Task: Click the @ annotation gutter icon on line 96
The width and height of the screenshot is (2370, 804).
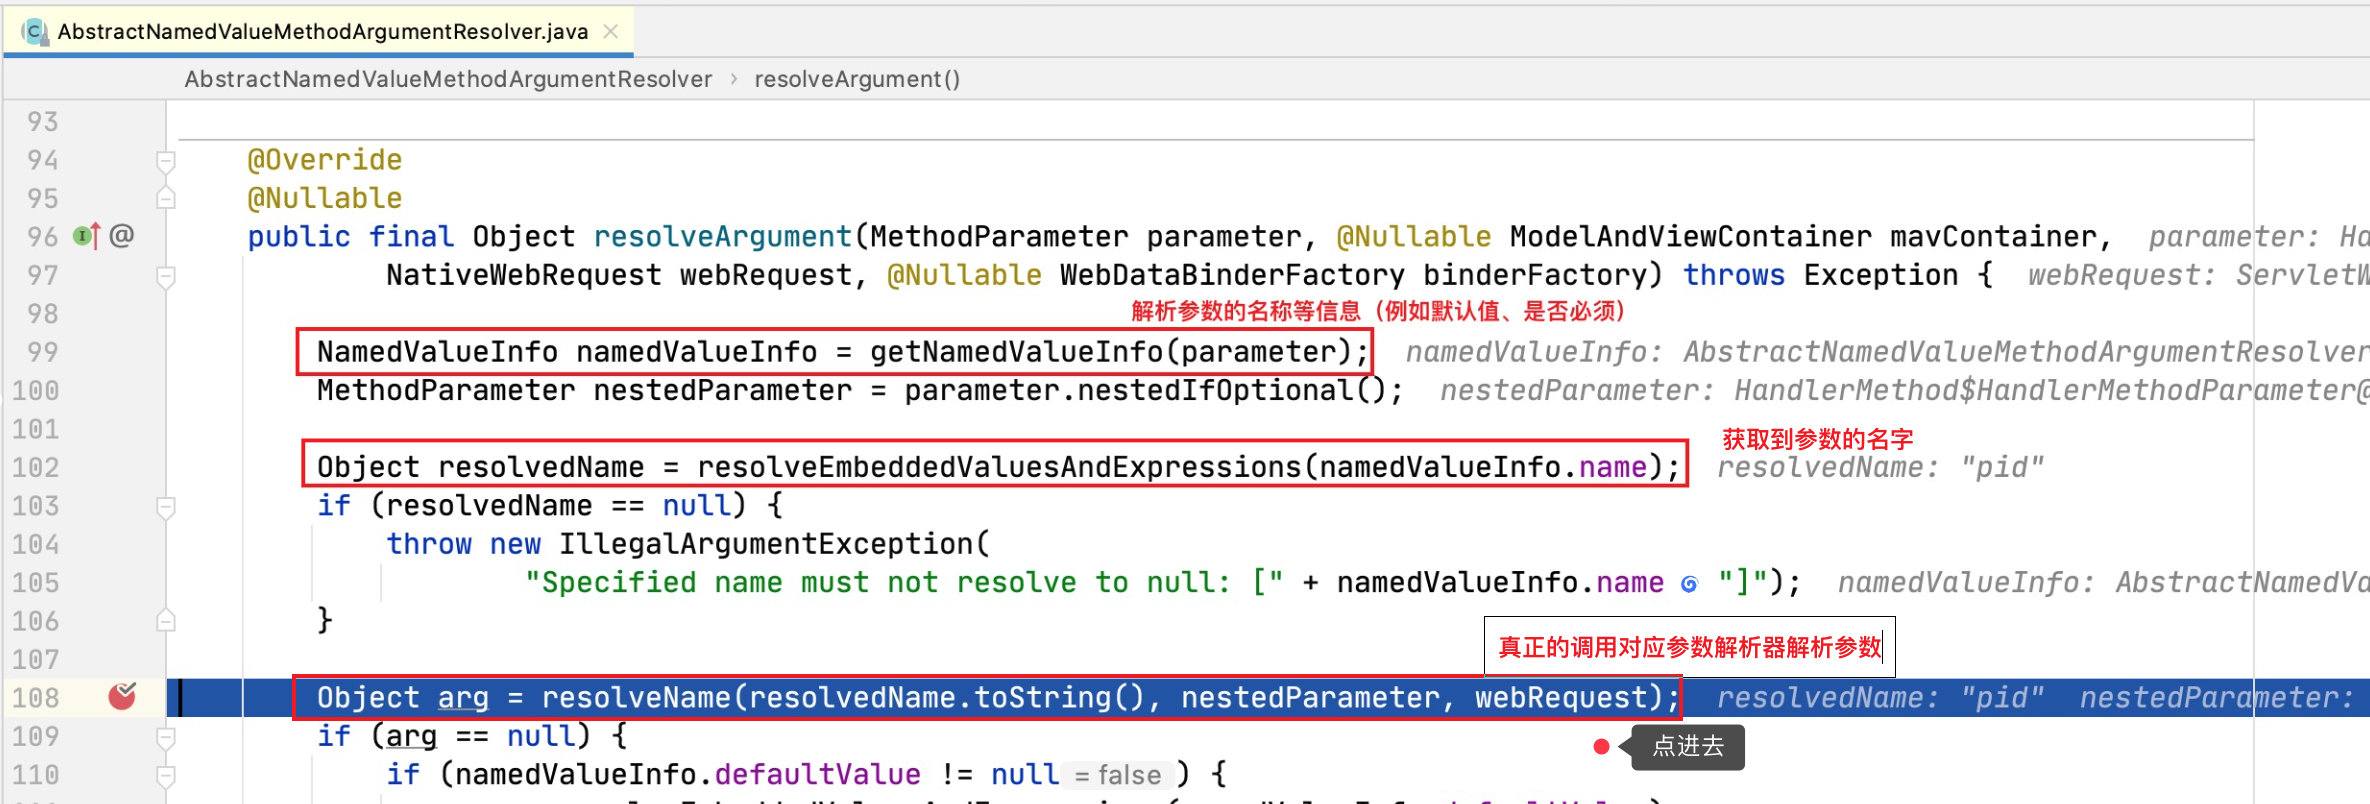Action: point(122,236)
